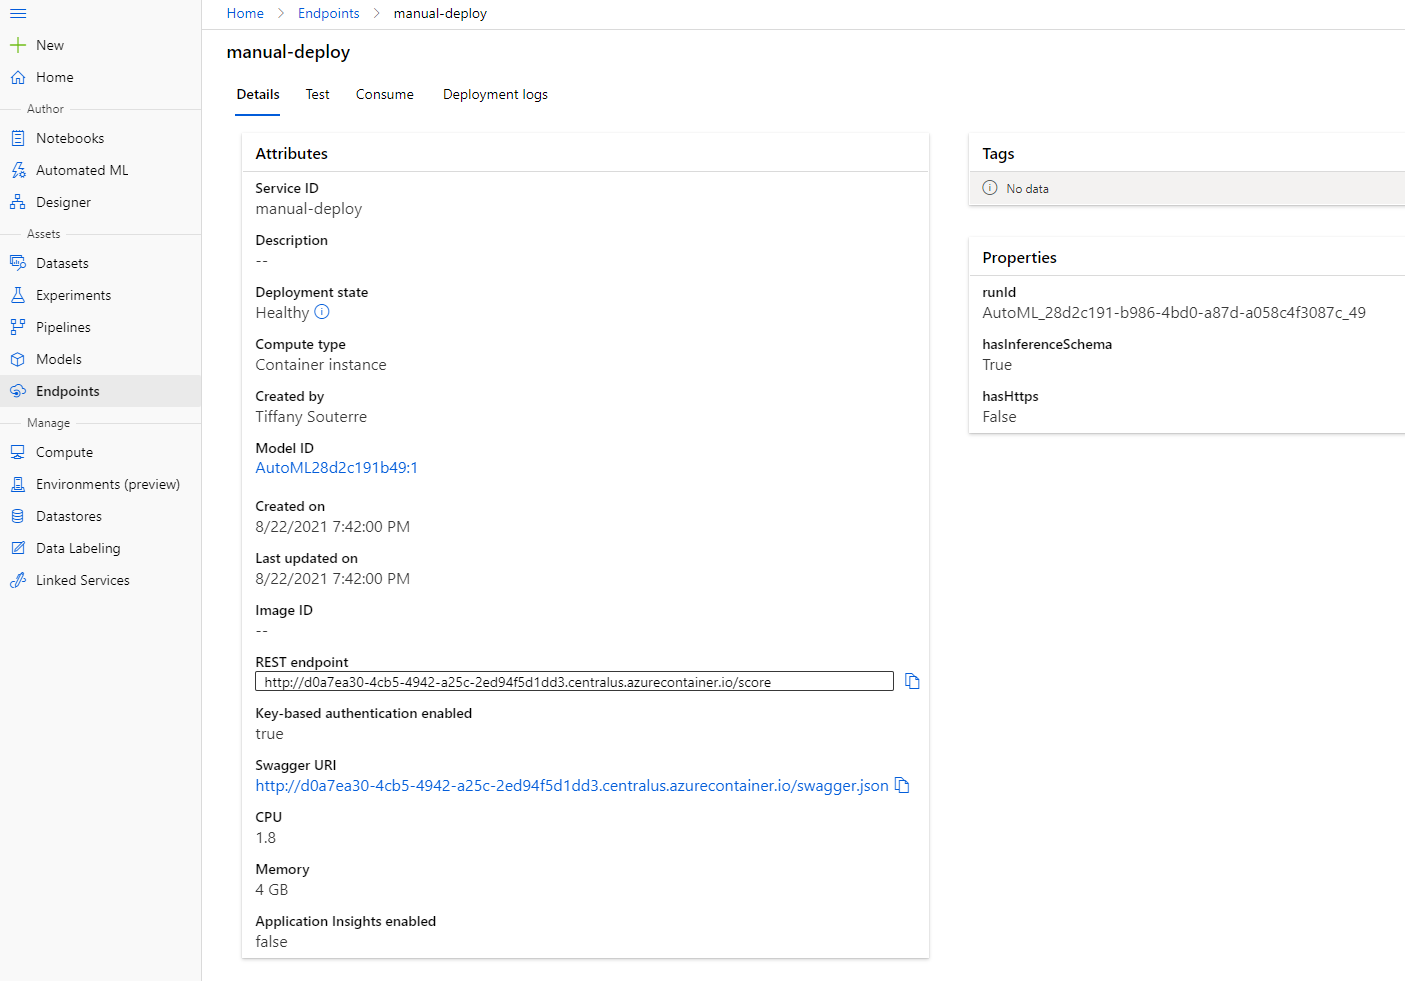1405x981 pixels.
Task: Toggle the hamburger navigation menu
Action: 18,14
